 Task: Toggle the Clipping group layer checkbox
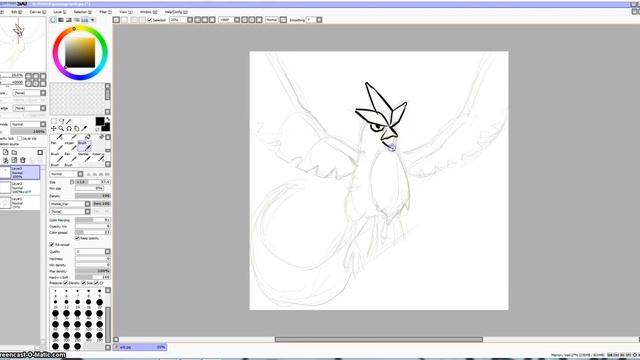pyautogui.click(x=19, y=139)
